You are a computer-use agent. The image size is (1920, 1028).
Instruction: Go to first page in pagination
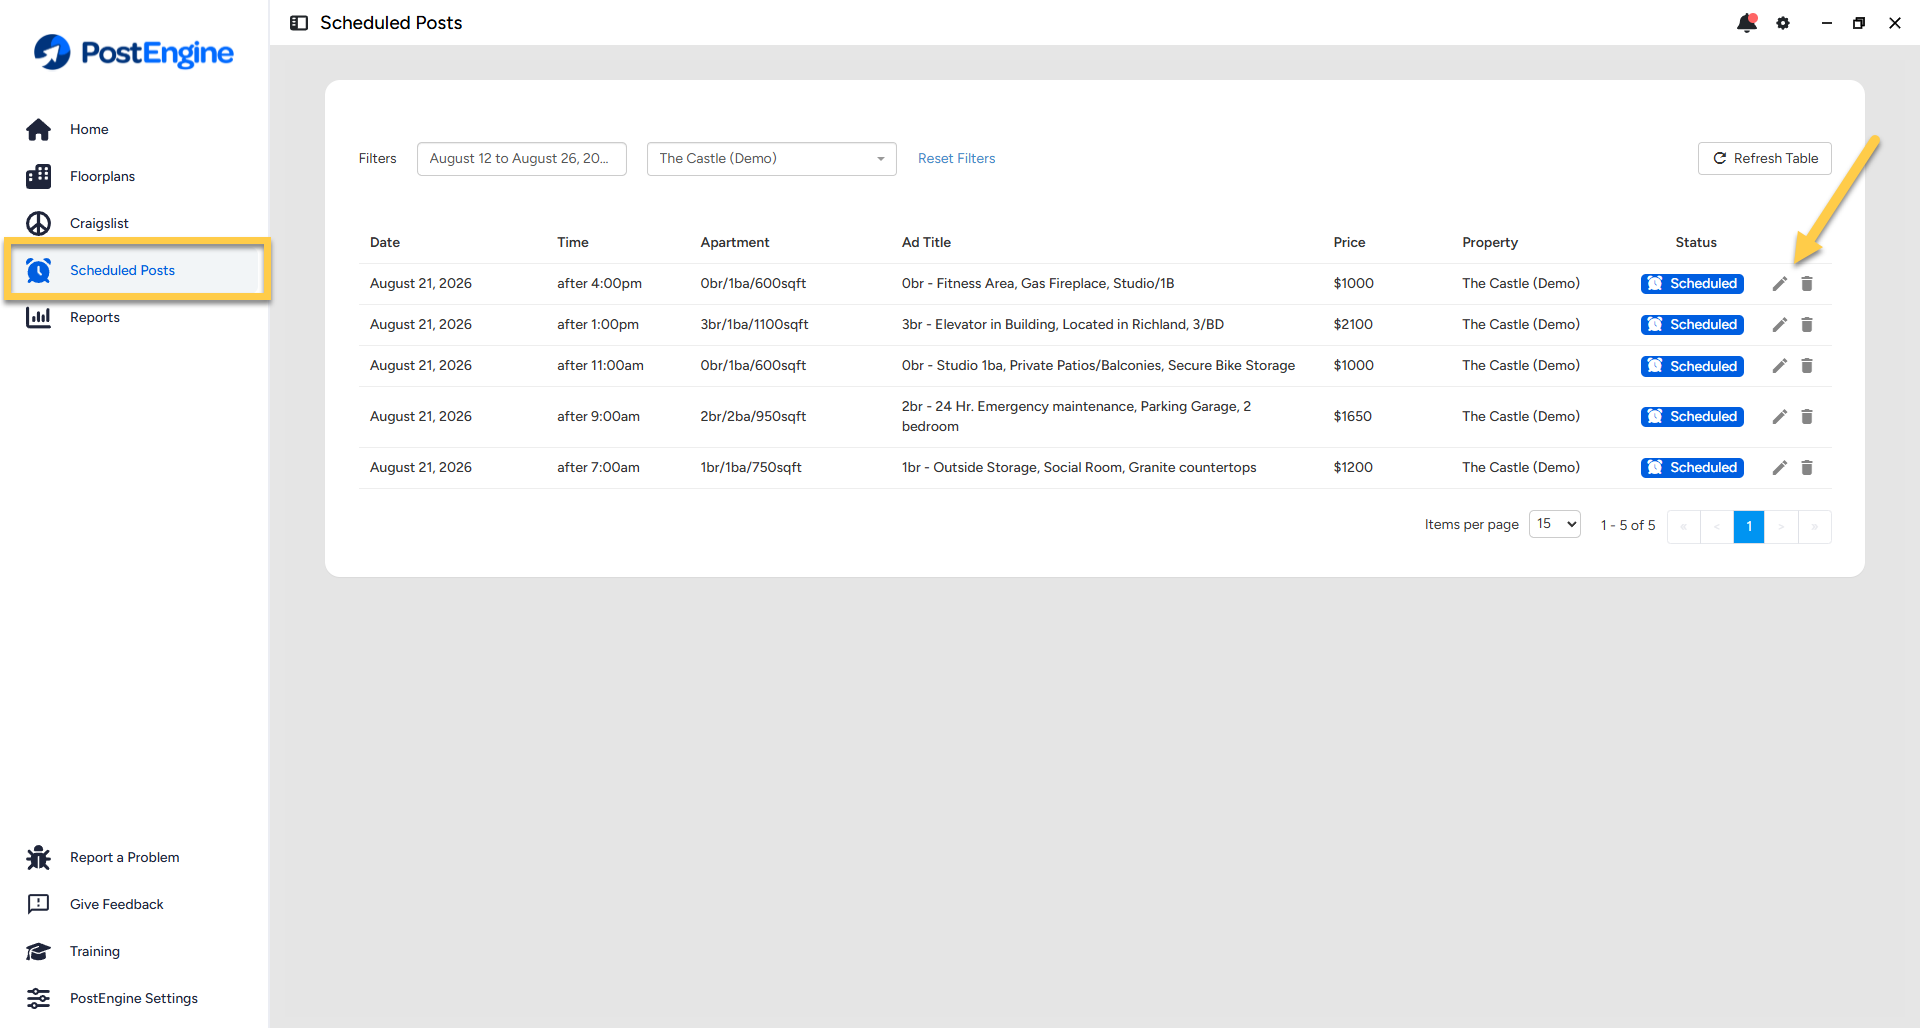pos(1684,526)
